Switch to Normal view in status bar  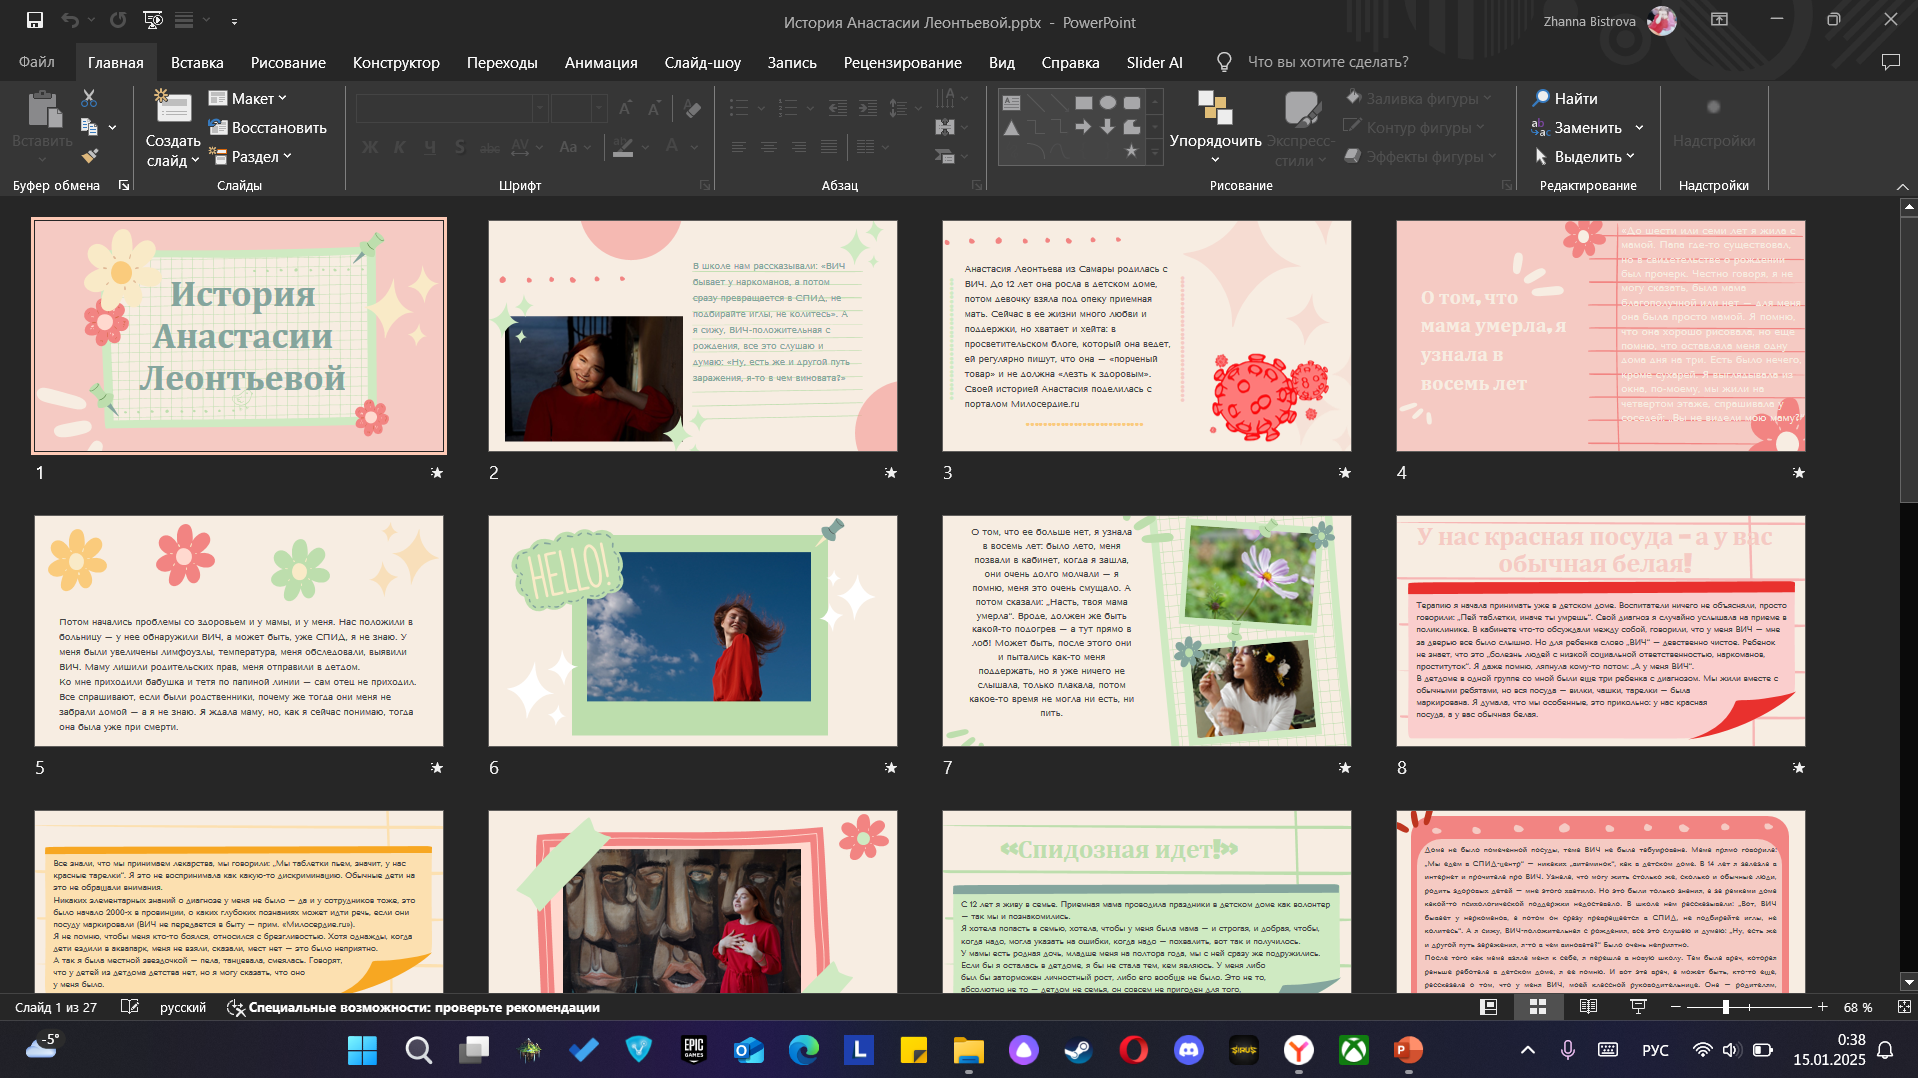pos(1488,1007)
